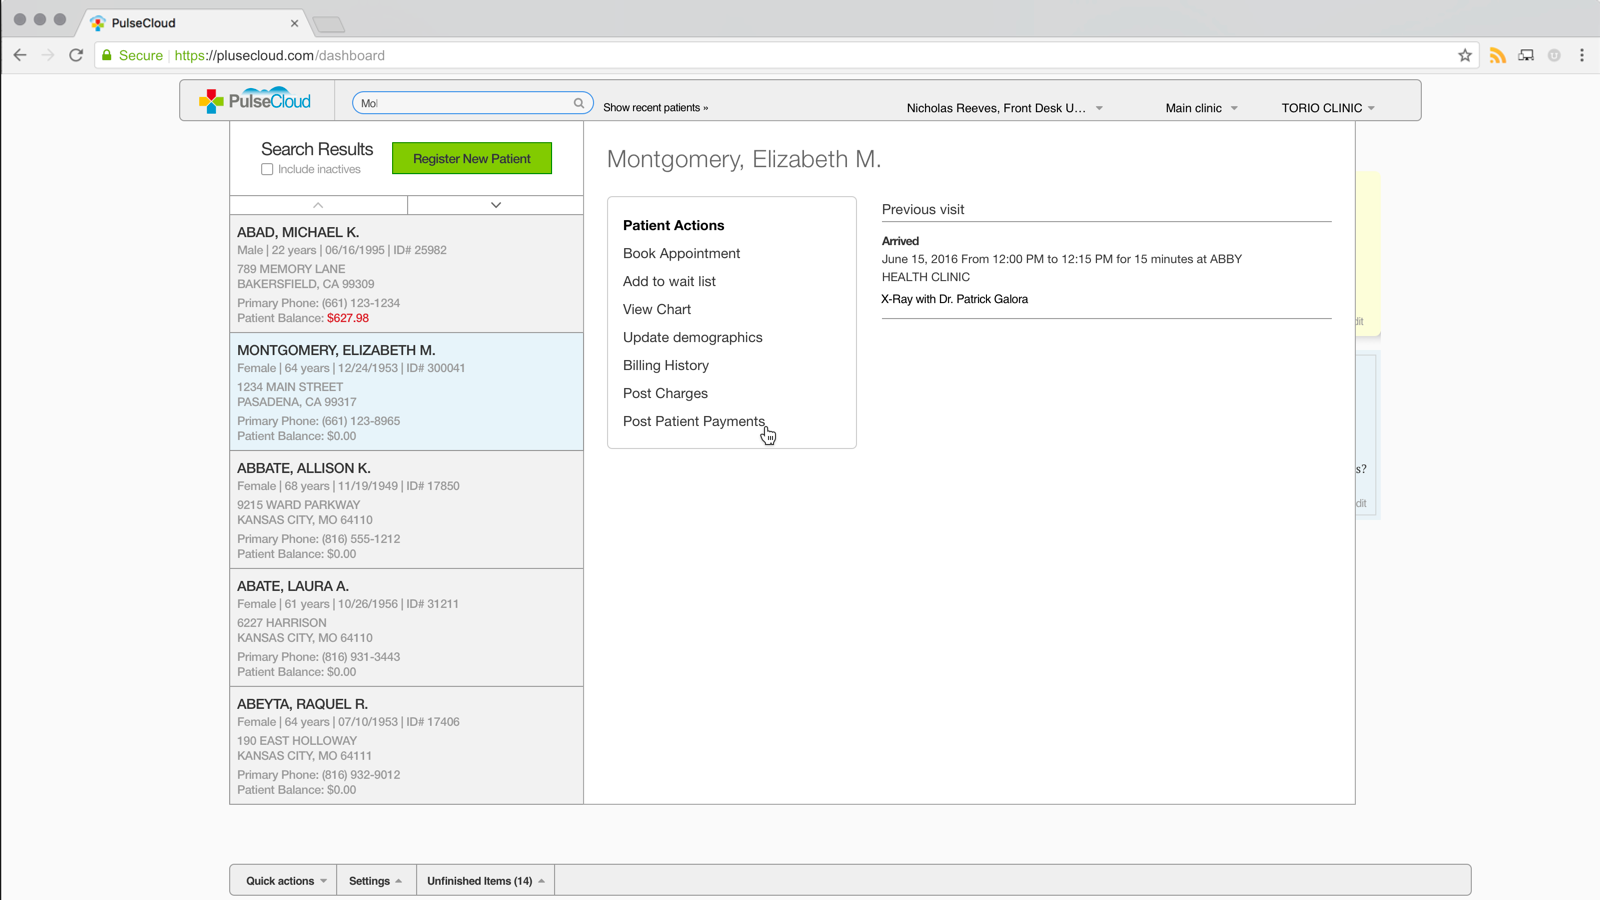Reload the page in browser
This screenshot has height=900, width=1600.
(x=76, y=56)
